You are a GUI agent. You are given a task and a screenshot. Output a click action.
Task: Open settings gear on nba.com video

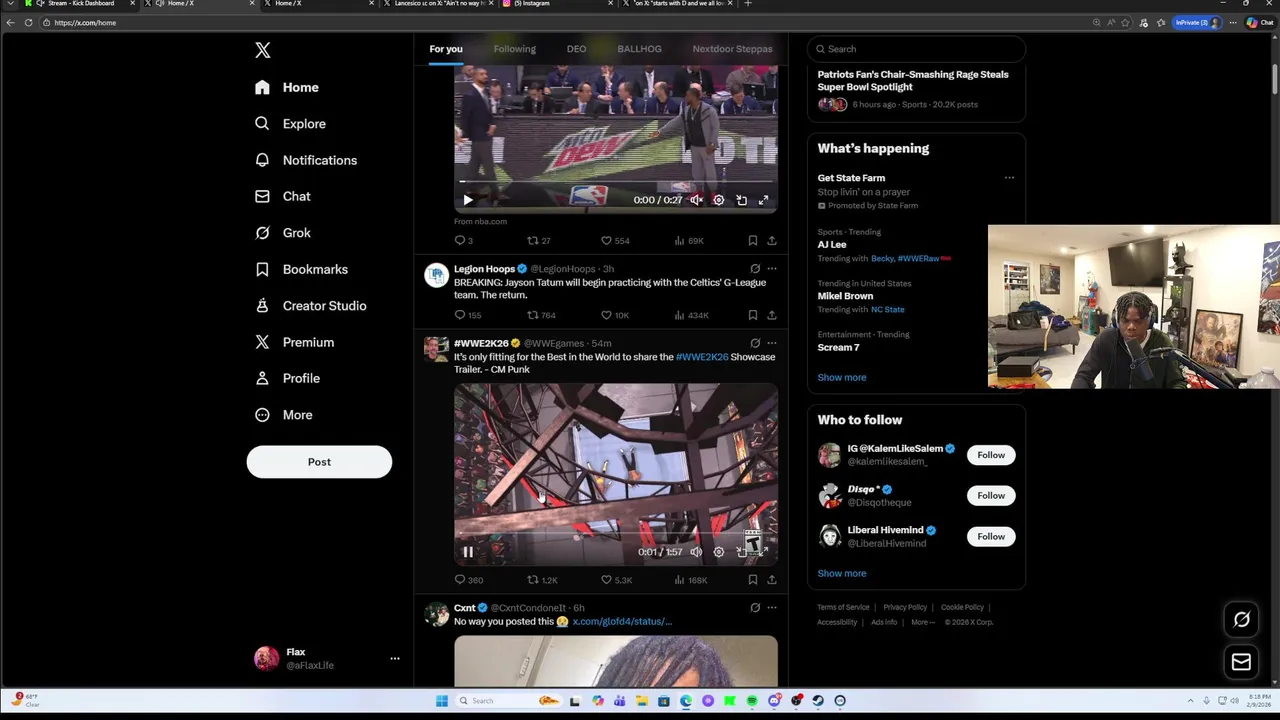(x=718, y=200)
